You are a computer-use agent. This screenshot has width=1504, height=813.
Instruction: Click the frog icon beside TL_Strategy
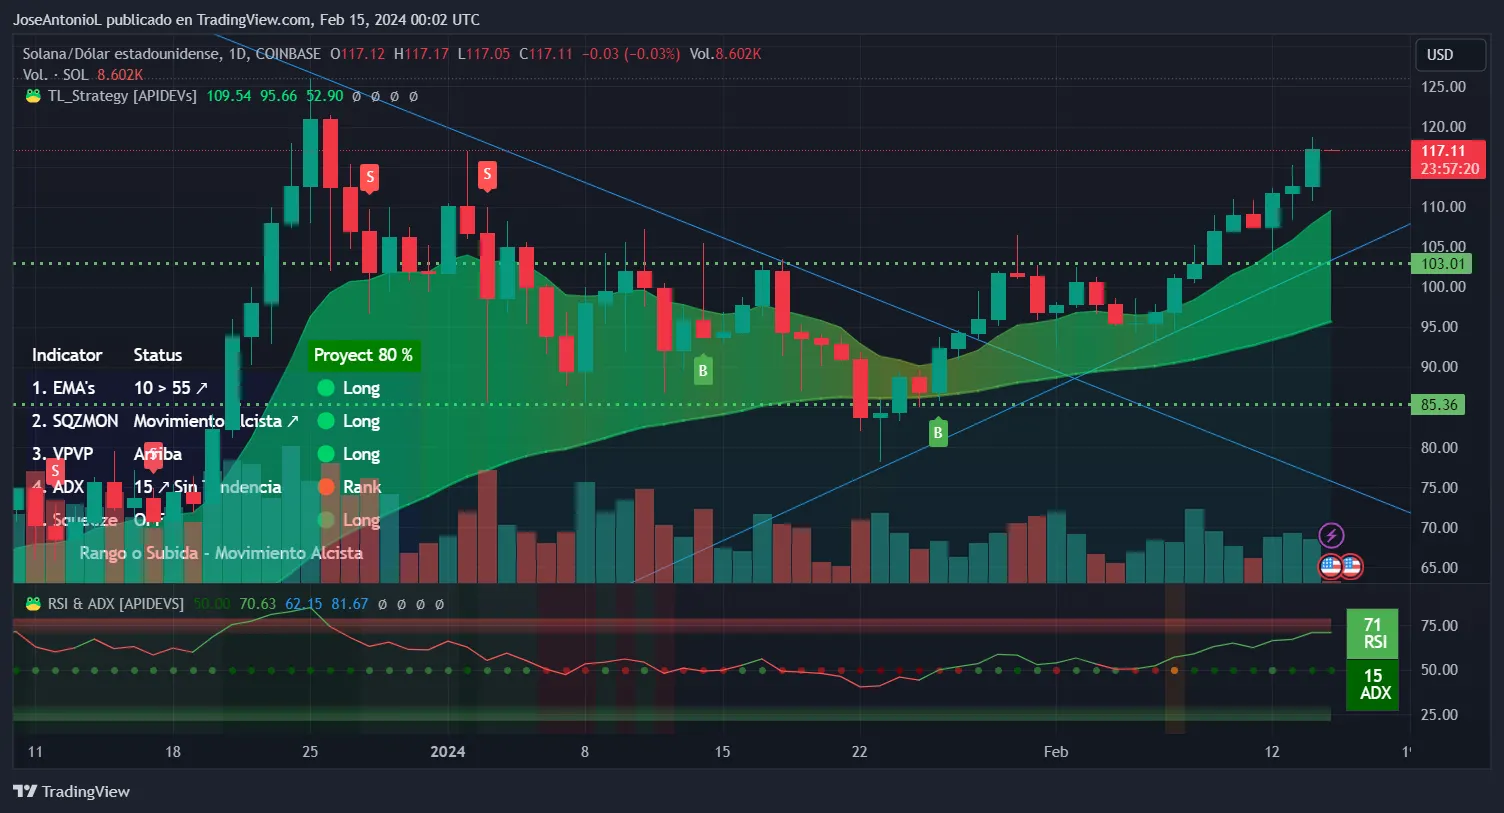click(x=33, y=96)
